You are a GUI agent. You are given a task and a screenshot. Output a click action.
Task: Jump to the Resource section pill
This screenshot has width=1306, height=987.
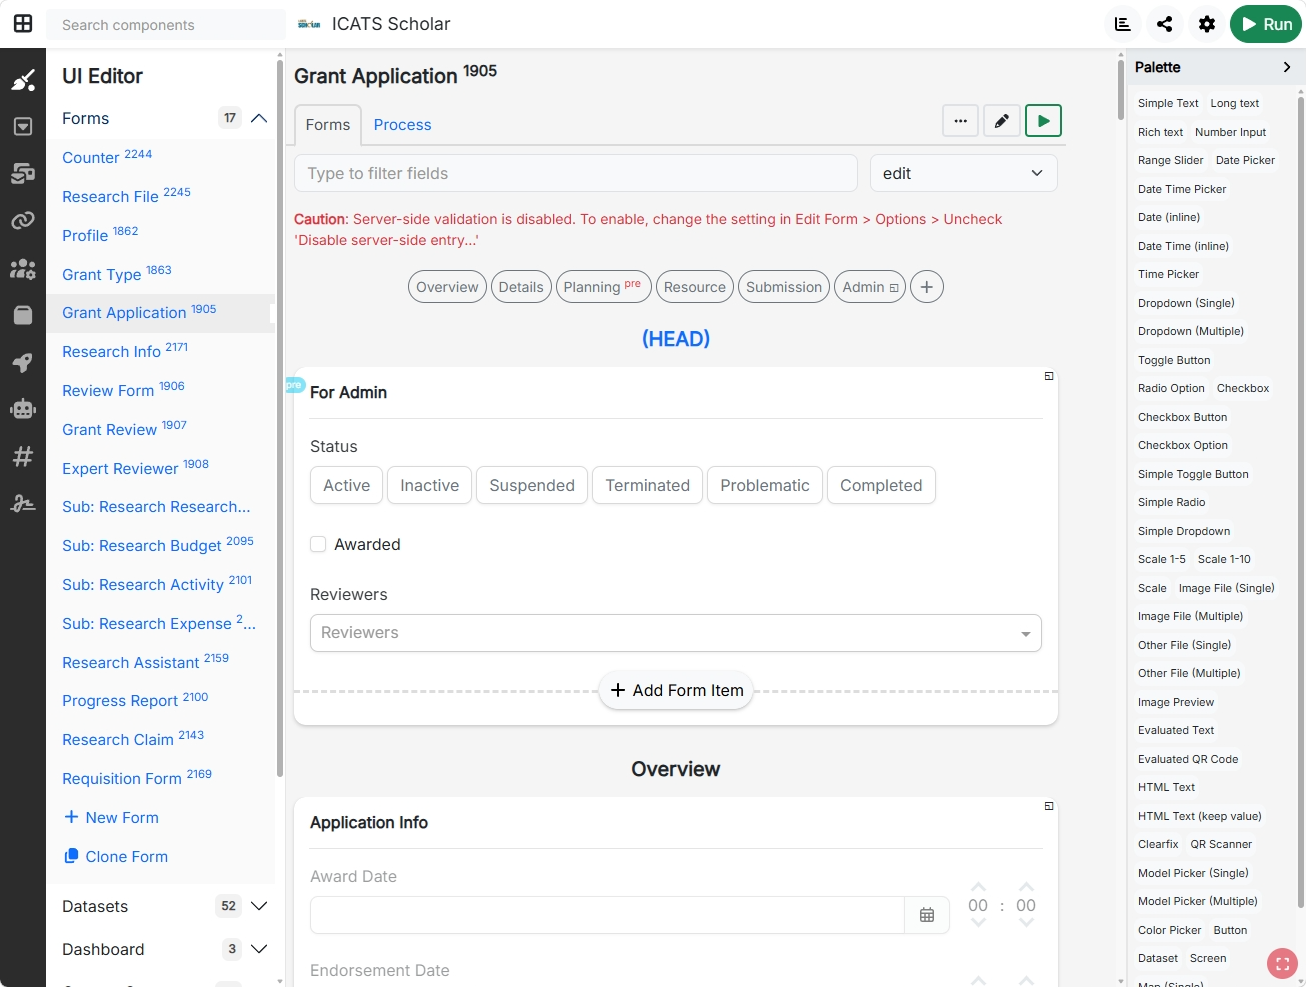pyautogui.click(x=695, y=287)
